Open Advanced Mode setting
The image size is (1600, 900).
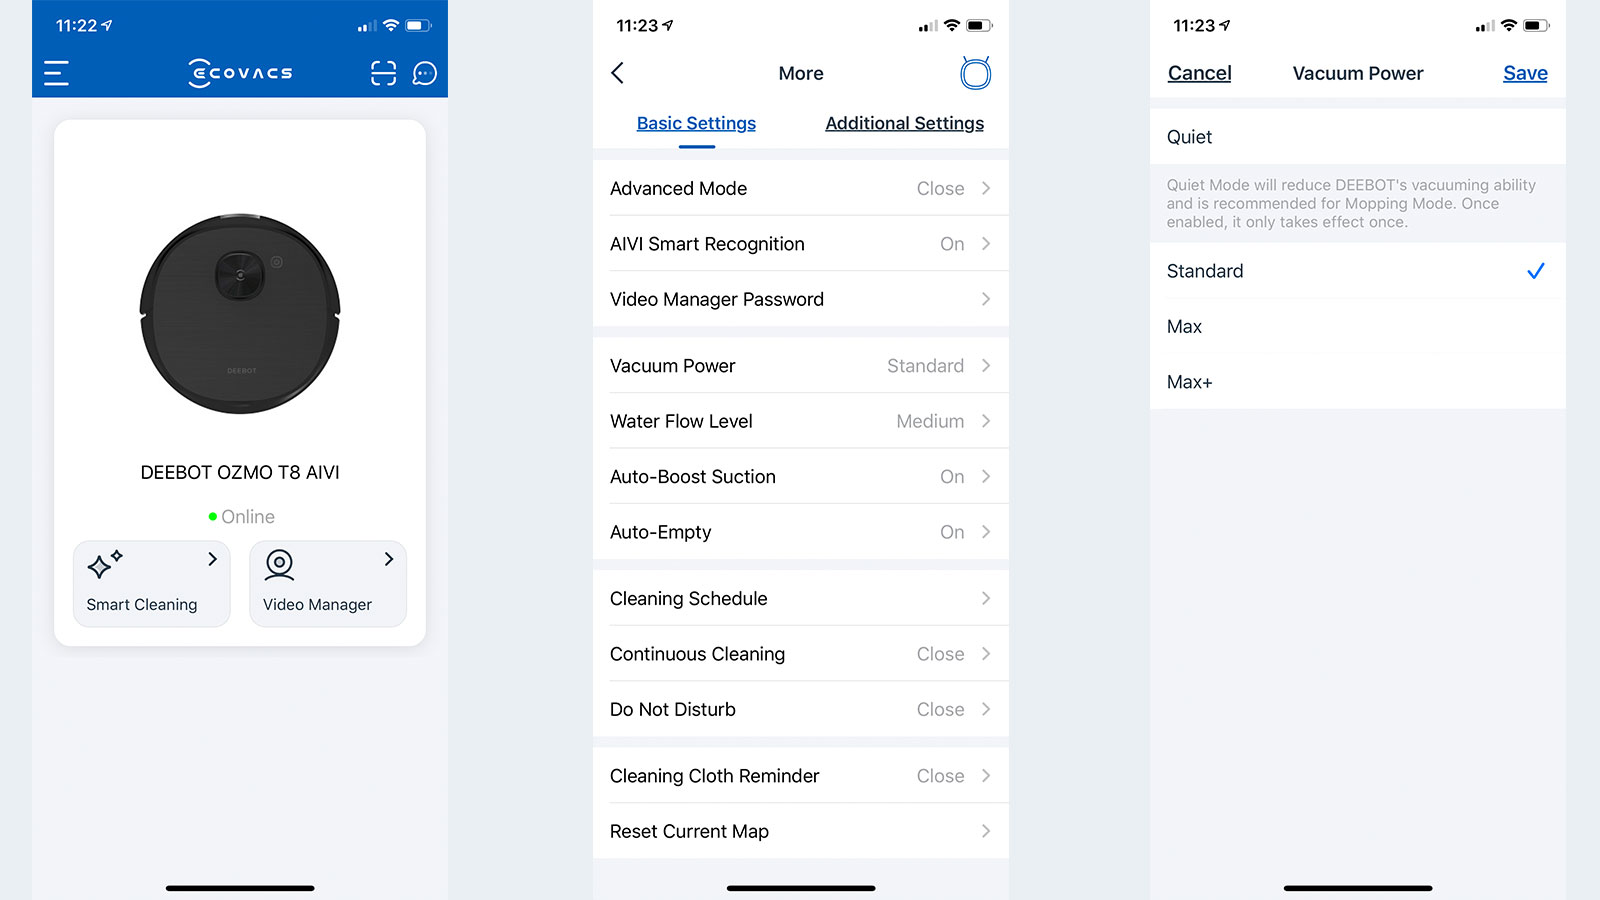click(801, 188)
